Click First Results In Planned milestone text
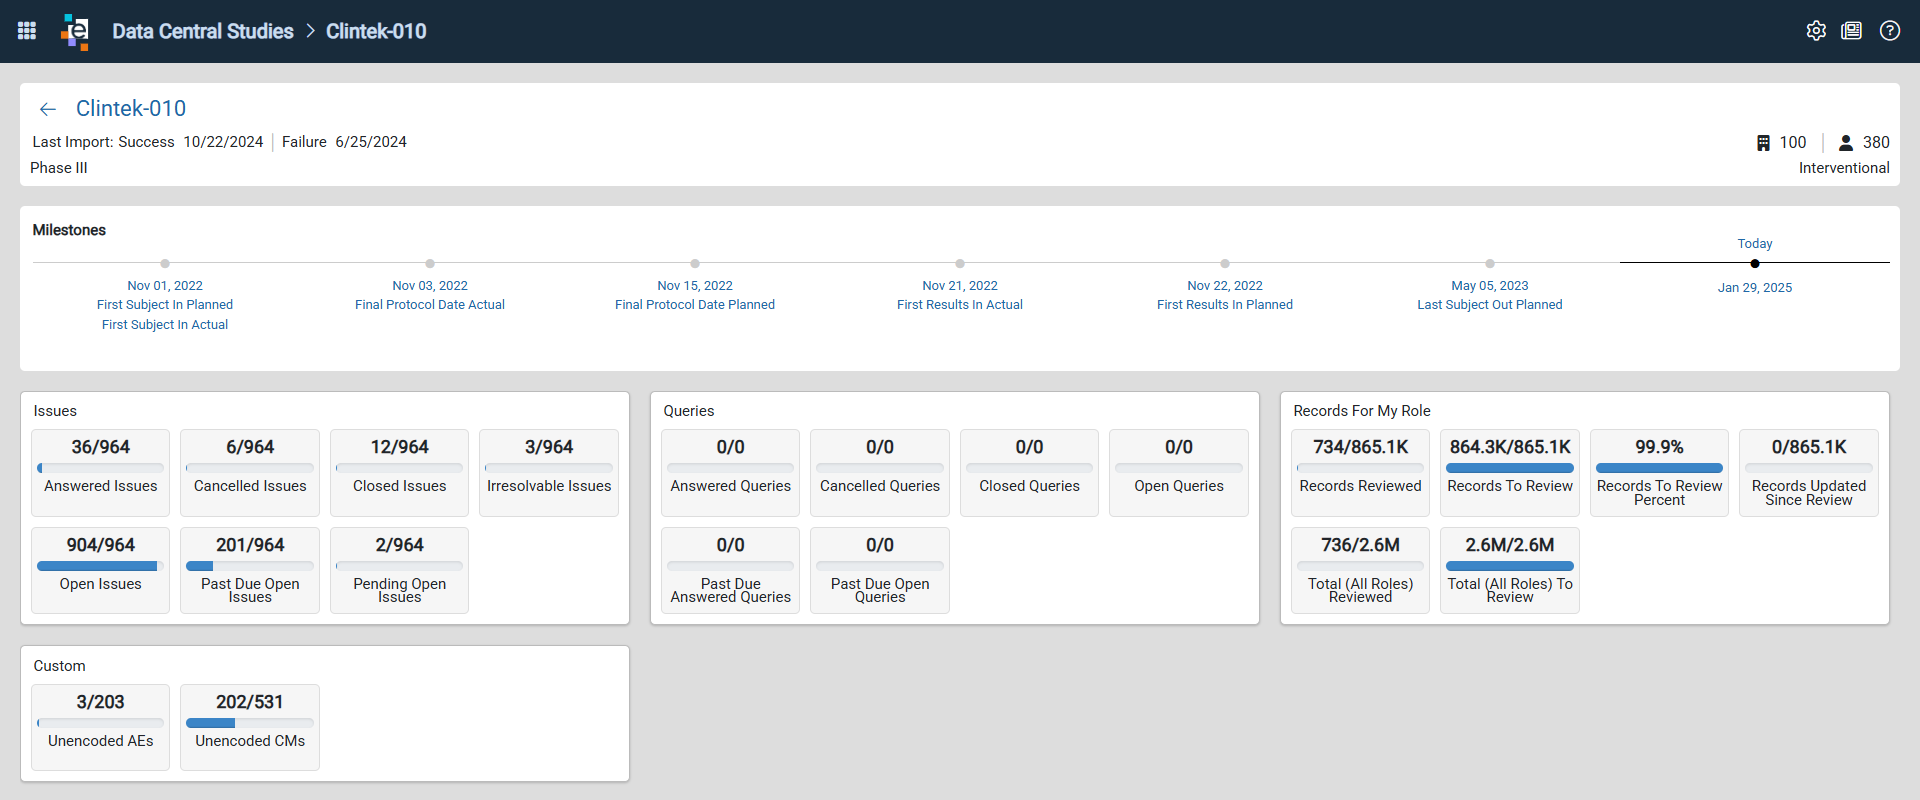This screenshot has width=1920, height=800. (1225, 305)
